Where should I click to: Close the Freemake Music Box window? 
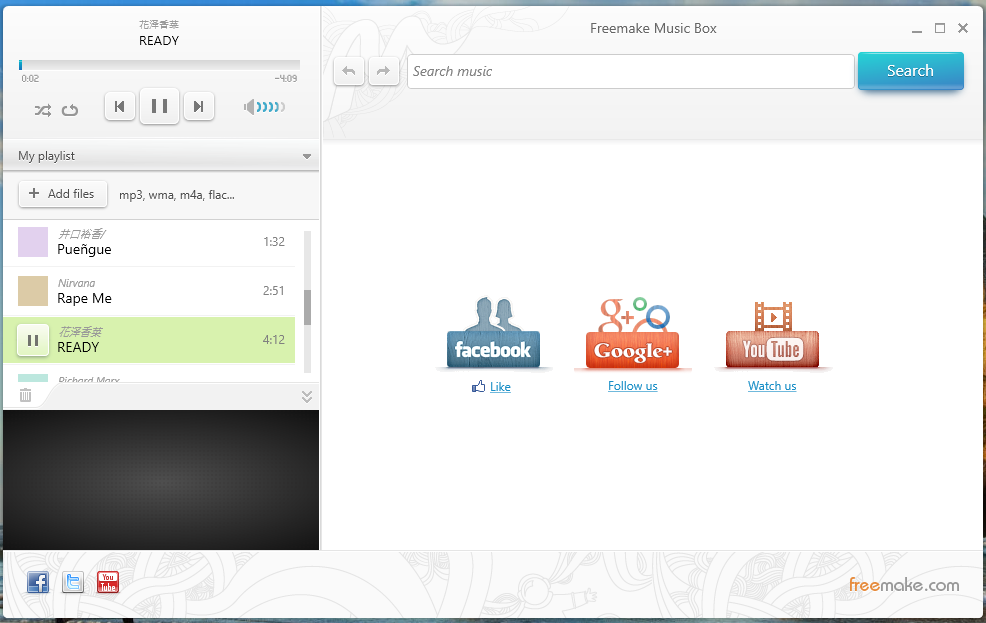[x=963, y=28]
